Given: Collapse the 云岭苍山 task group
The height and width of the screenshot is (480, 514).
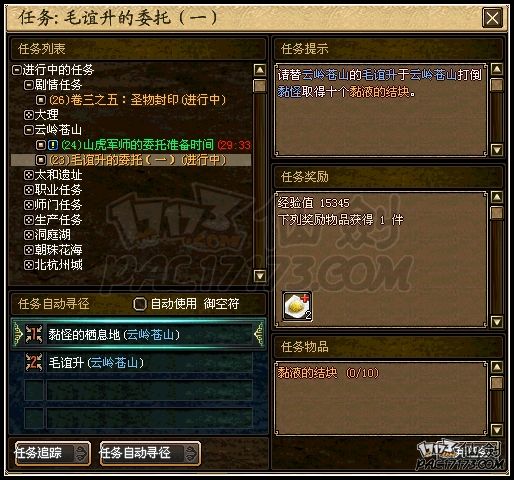Looking at the screenshot, I should pos(29,130).
